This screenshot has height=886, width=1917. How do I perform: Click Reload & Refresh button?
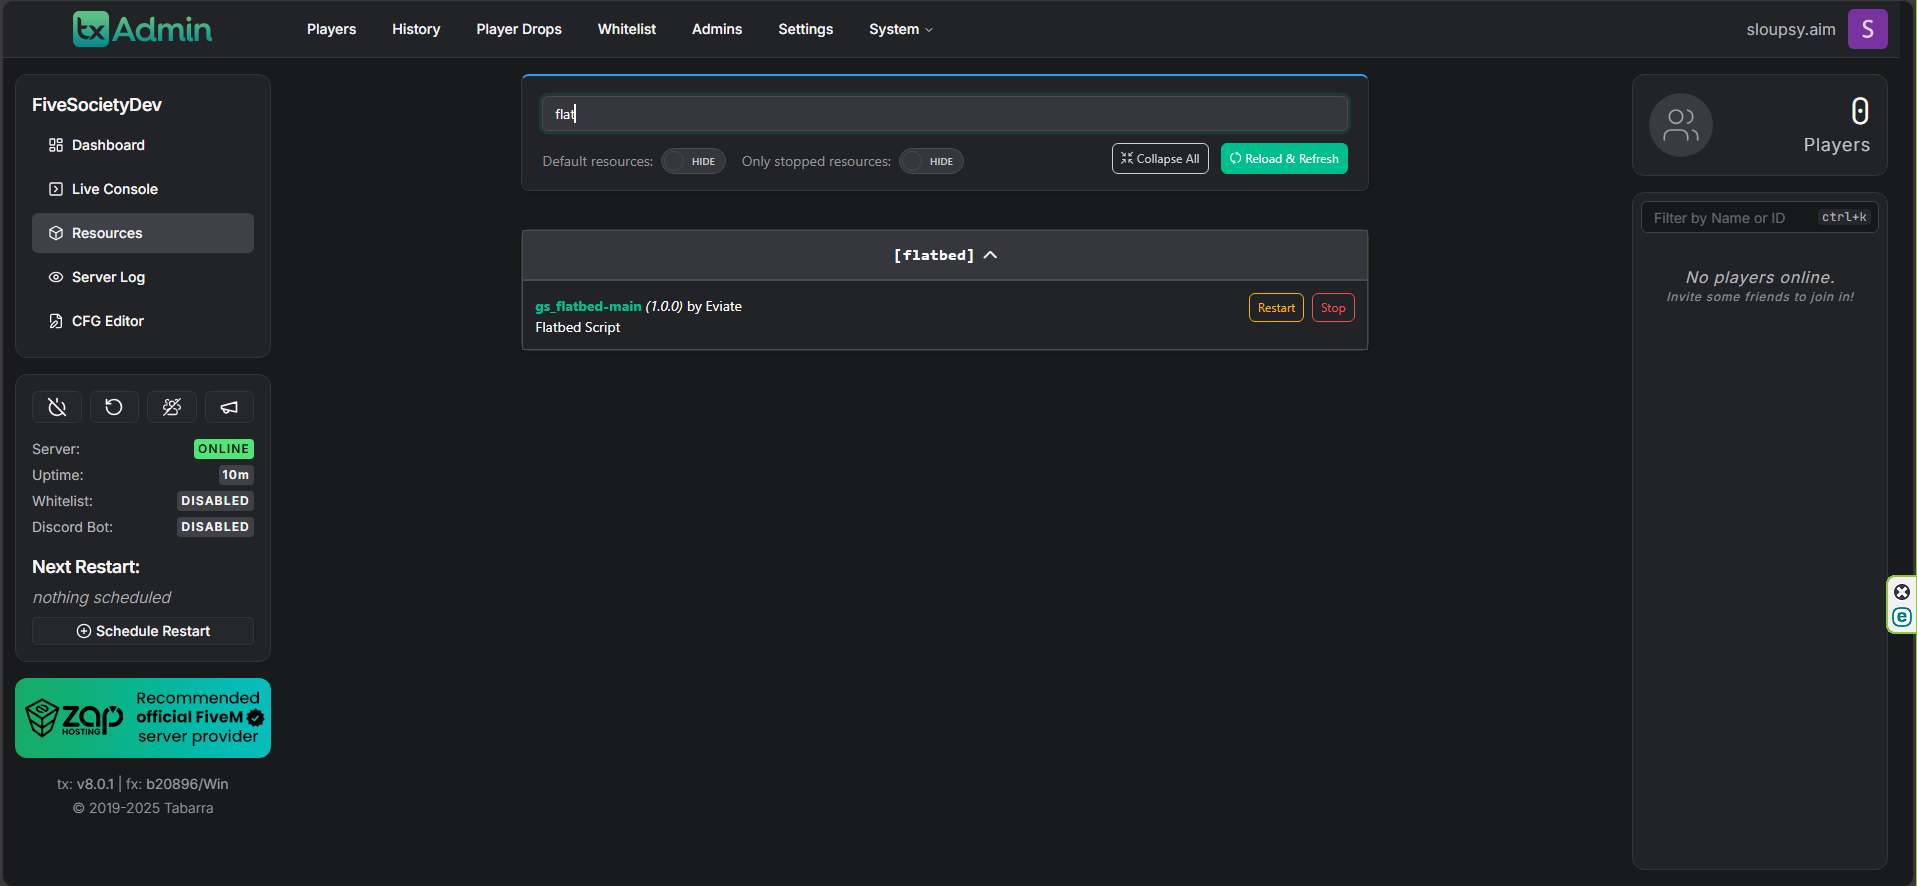tap(1284, 159)
